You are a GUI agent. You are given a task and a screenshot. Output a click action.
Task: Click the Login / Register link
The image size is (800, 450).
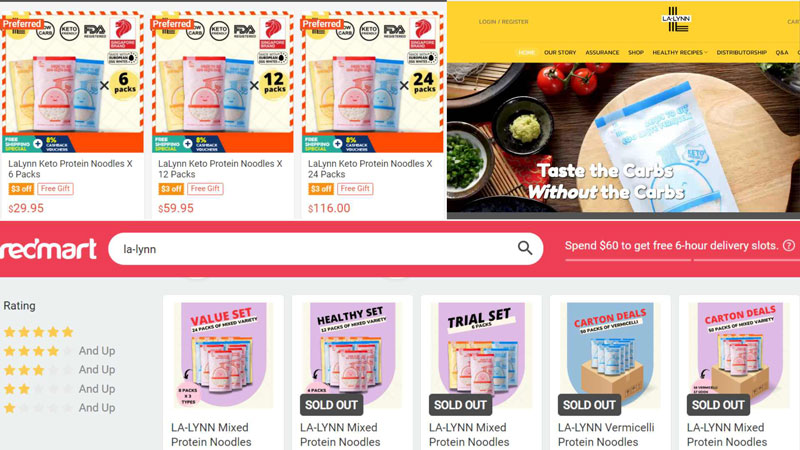point(504,22)
